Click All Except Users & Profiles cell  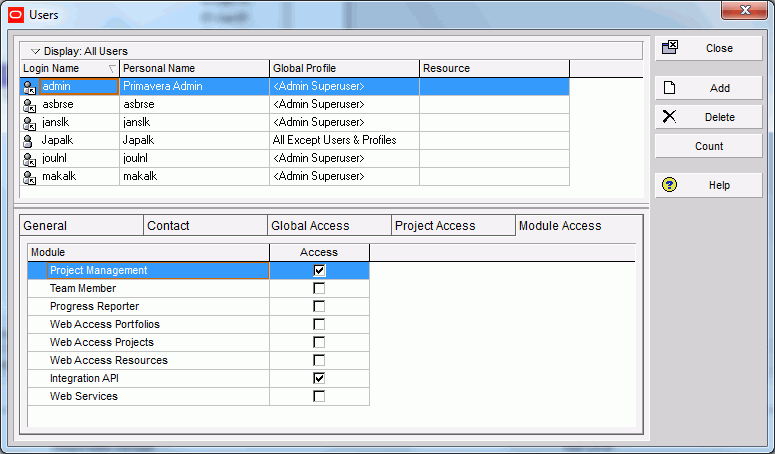click(344, 140)
